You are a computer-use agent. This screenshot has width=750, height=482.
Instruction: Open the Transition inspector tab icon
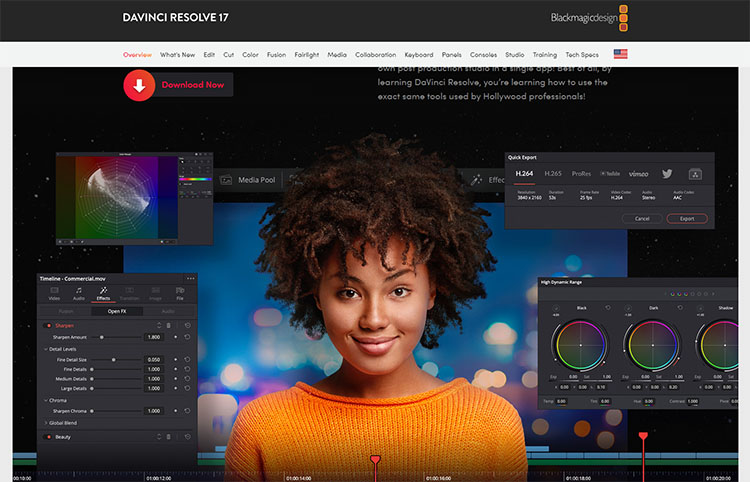129,290
